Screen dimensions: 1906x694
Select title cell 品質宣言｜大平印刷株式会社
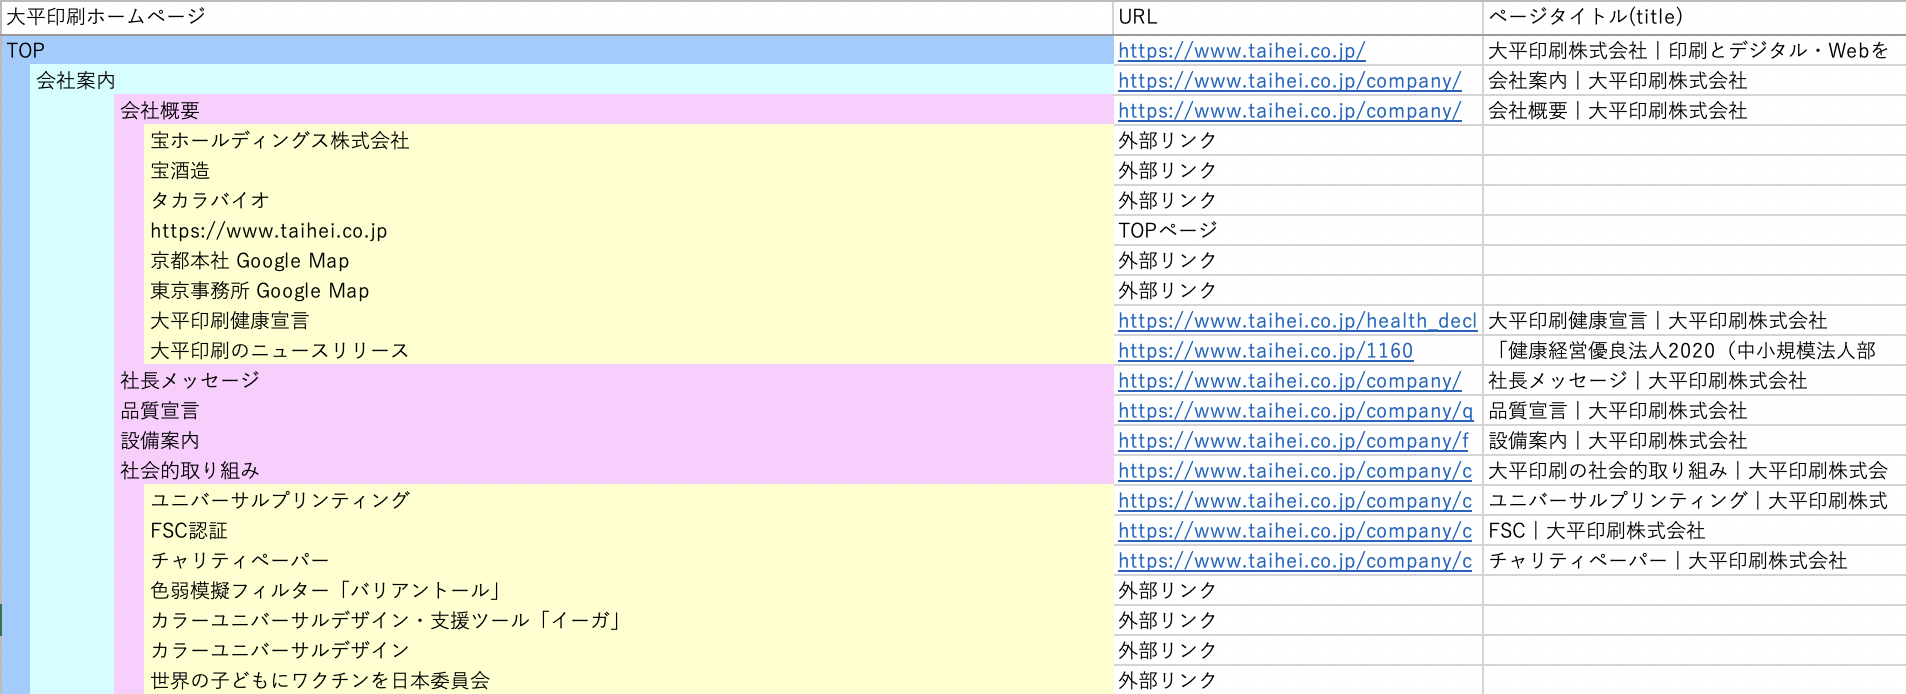(x=1694, y=410)
